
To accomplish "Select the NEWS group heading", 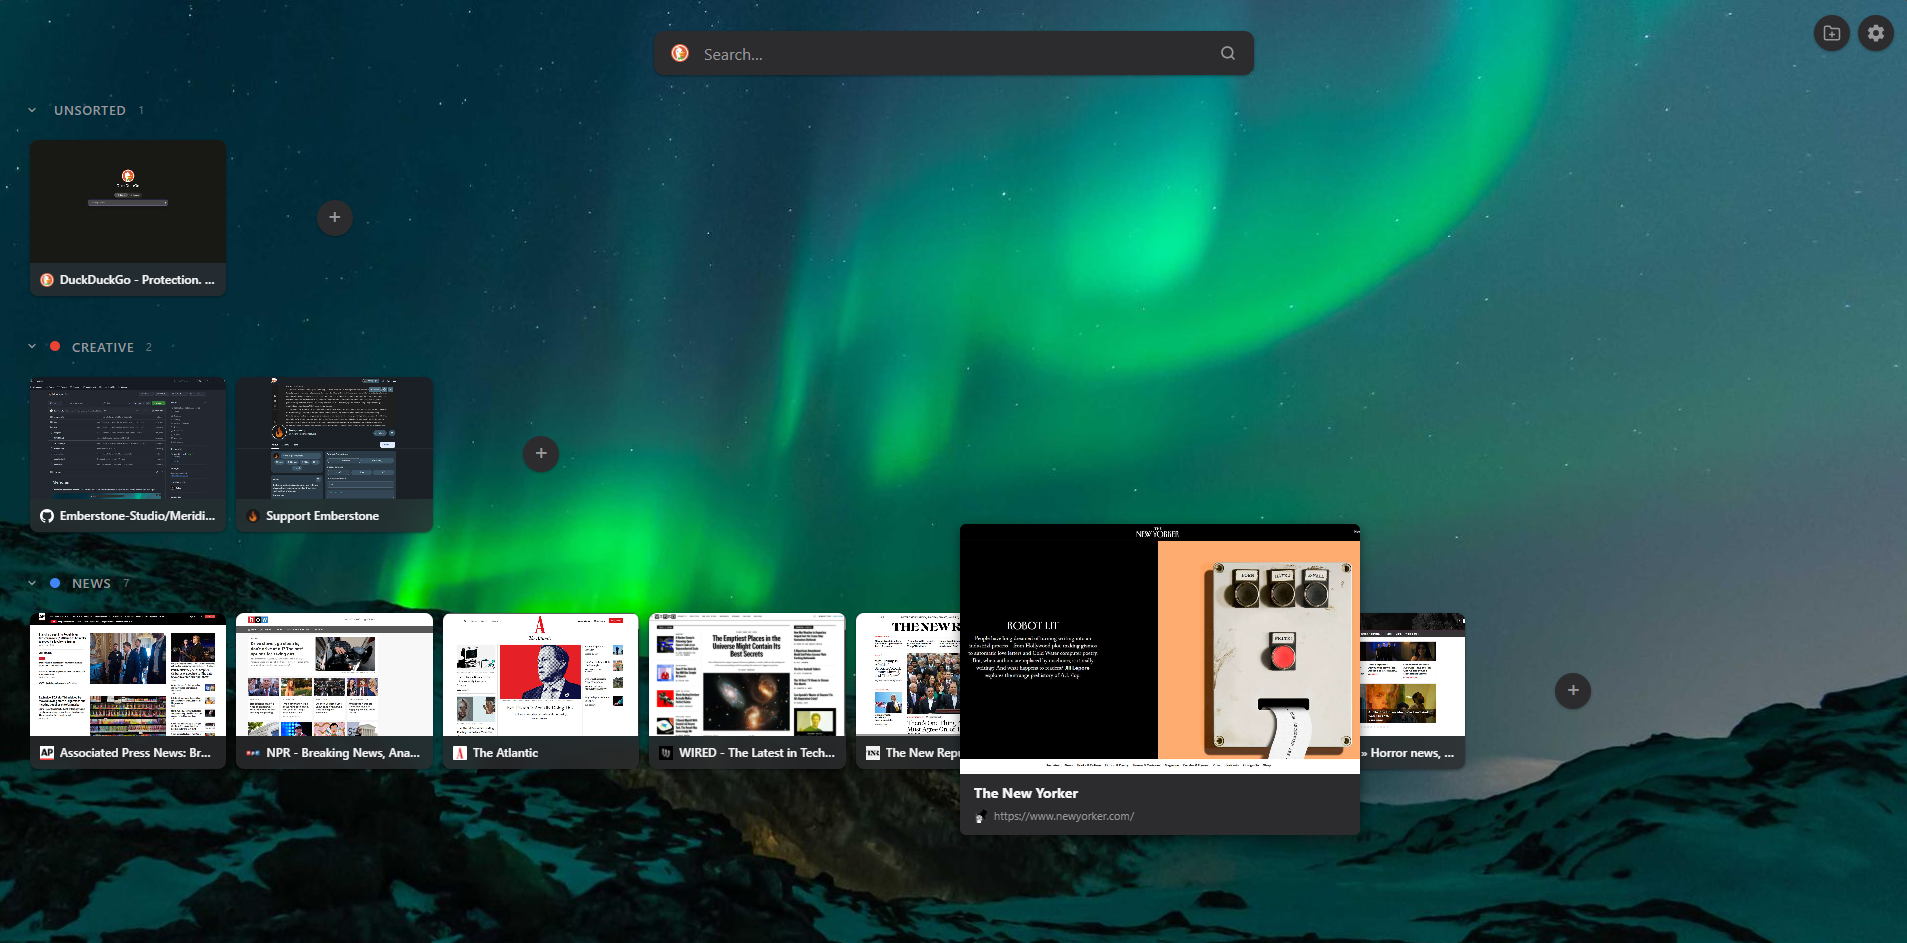I will (91, 583).
